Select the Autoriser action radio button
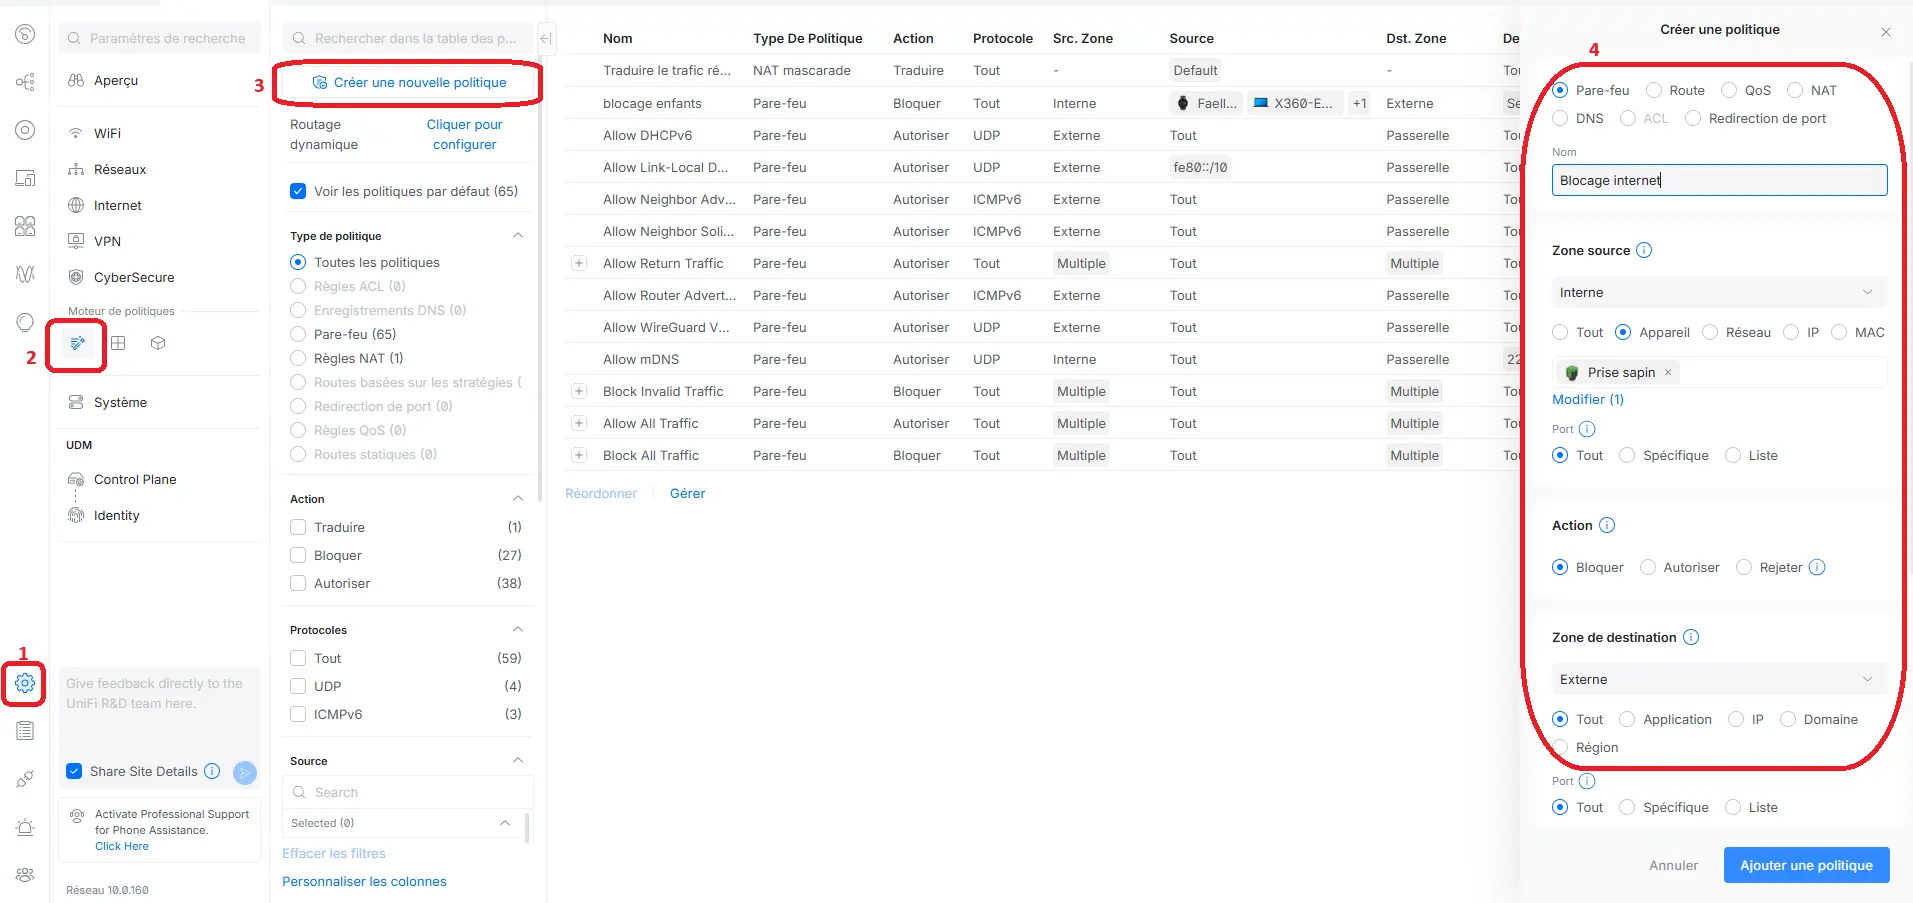The width and height of the screenshot is (1913, 903). point(1648,567)
